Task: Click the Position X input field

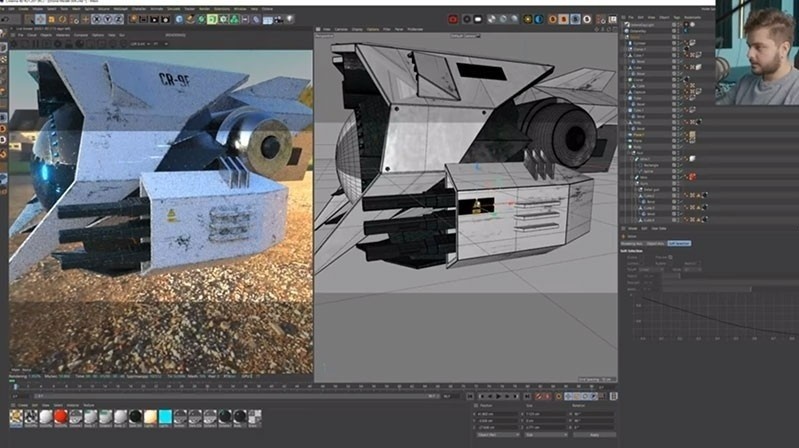Action: click(498, 414)
